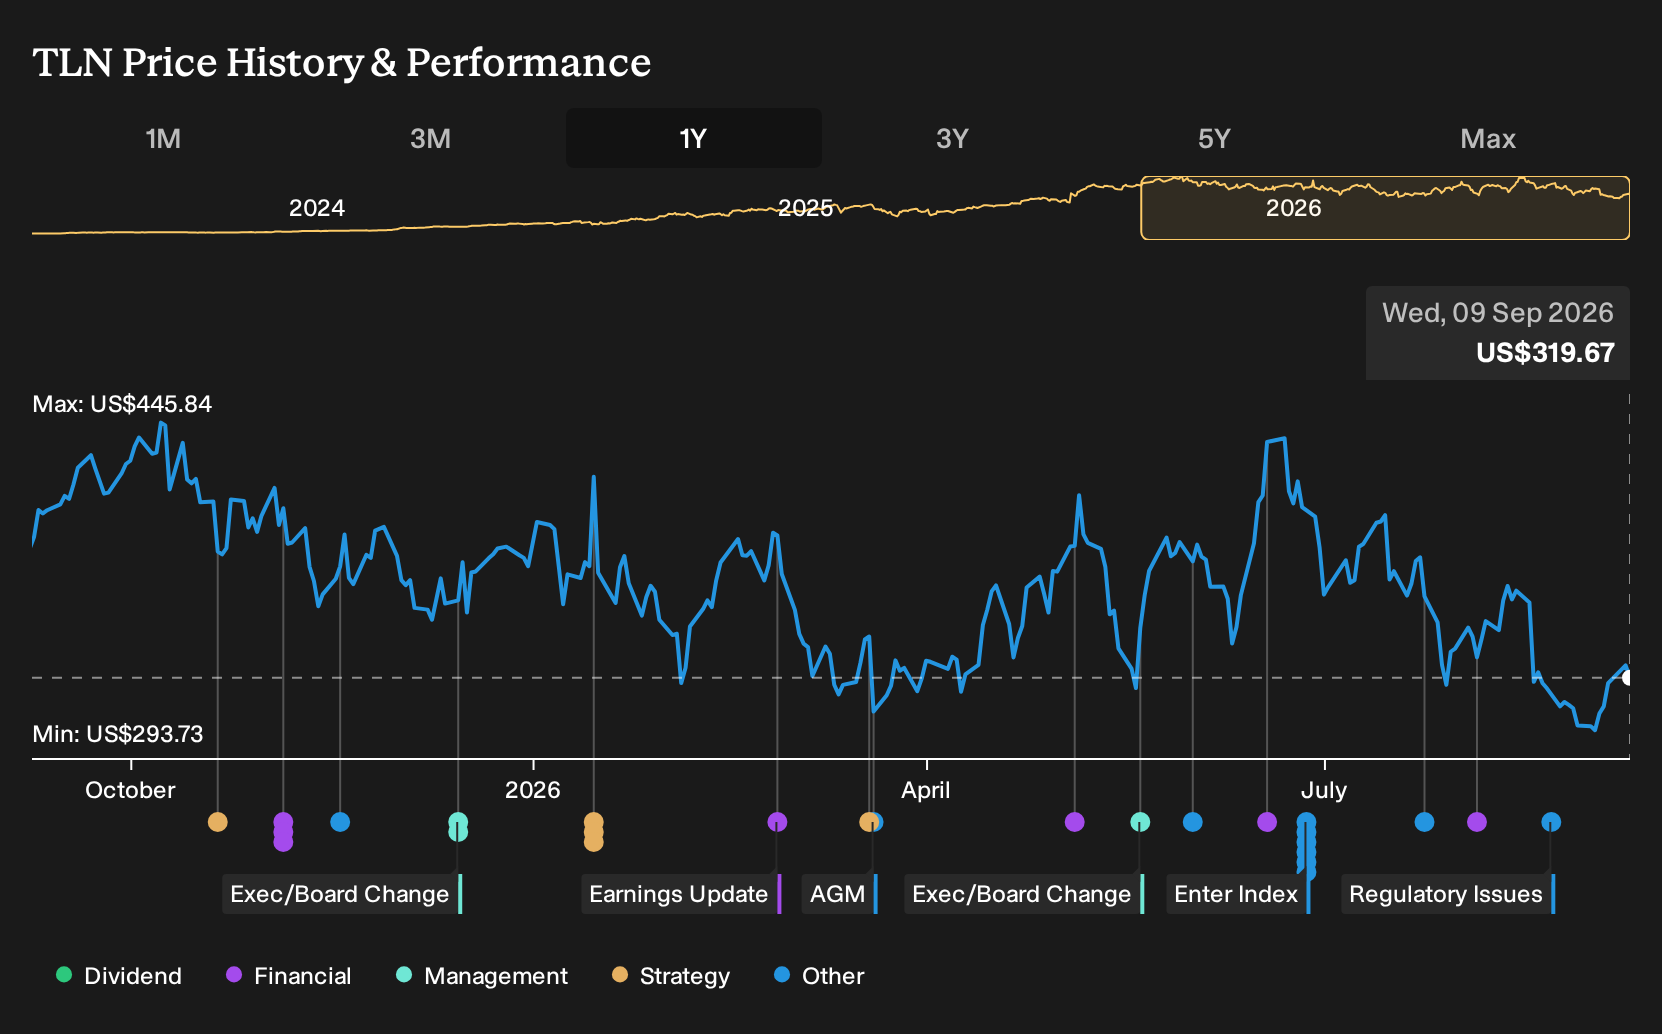The height and width of the screenshot is (1034, 1662).
Task: Click the Management event dots before 2026 tick
Action: click(458, 827)
